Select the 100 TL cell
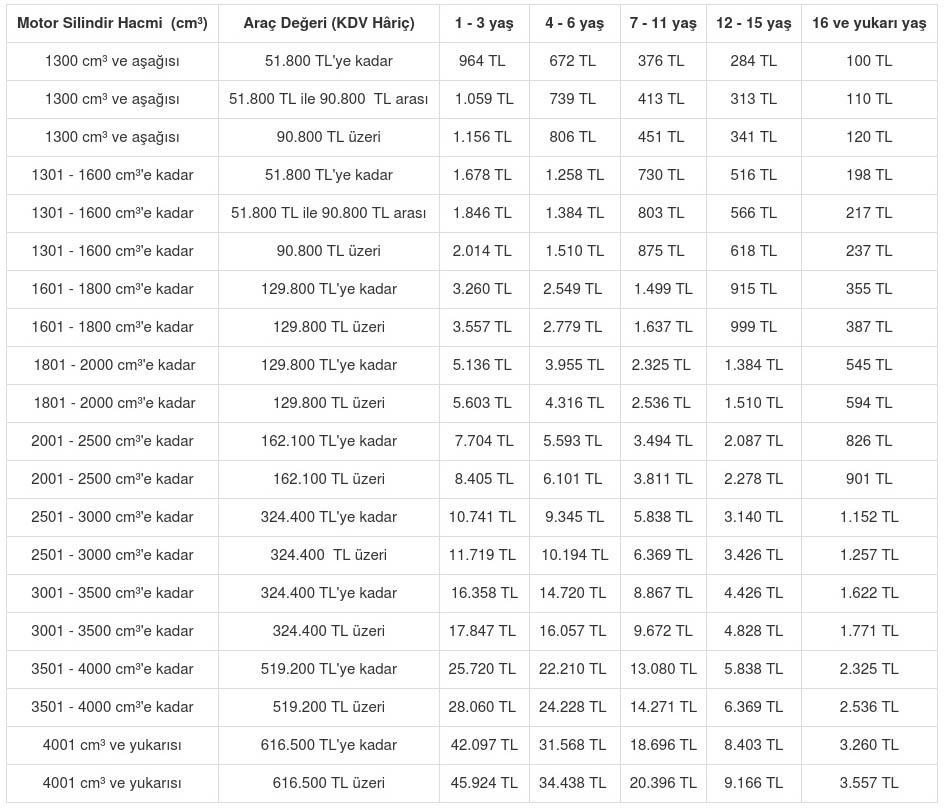The image size is (948, 812). (x=868, y=61)
